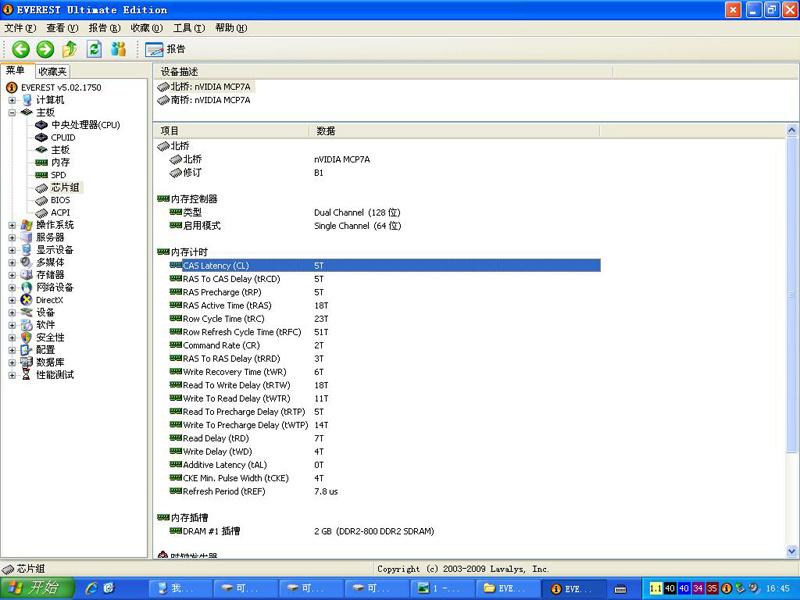Click the Up one level toolbar icon
The image size is (800, 600).
[70, 49]
